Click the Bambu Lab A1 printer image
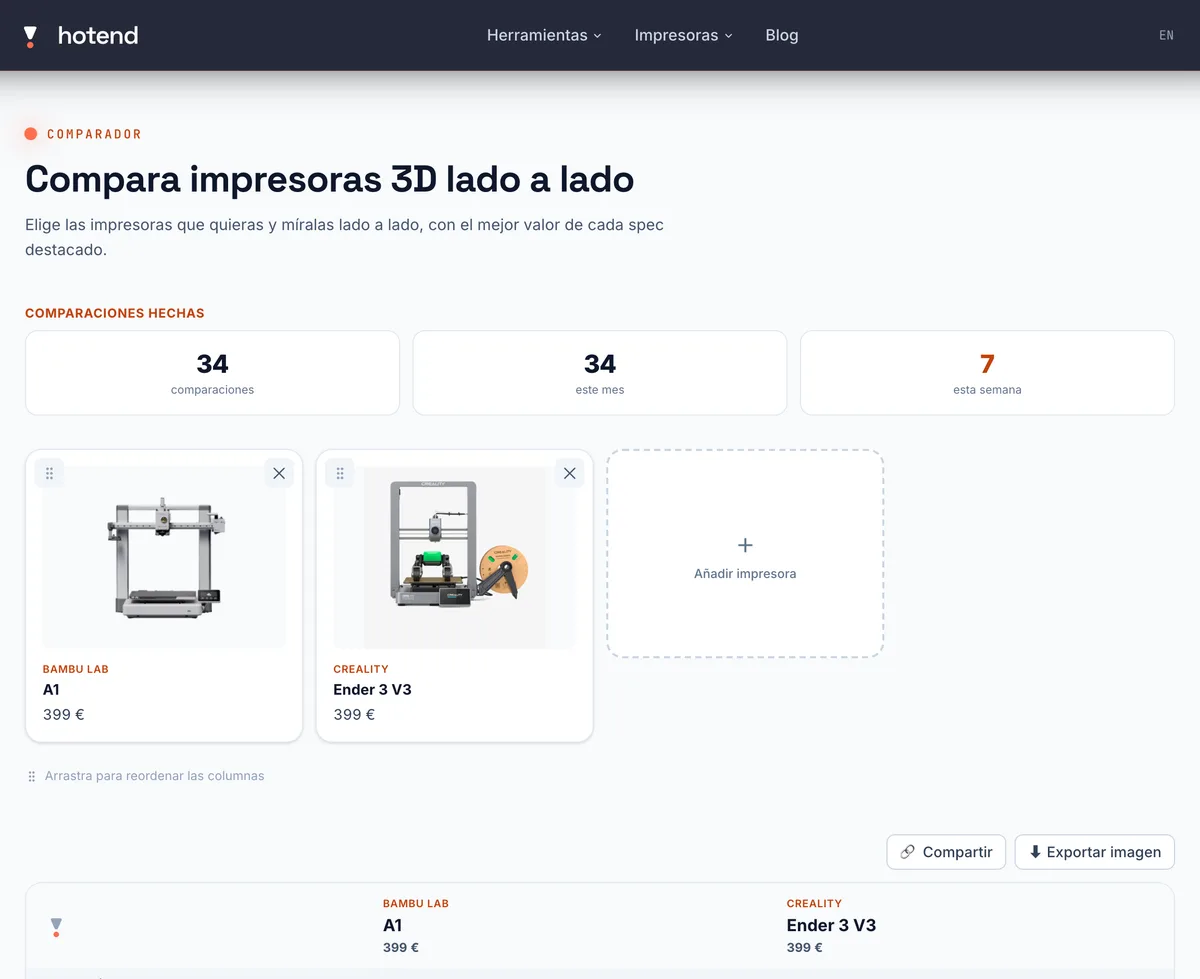The width and height of the screenshot is (1200, 979). (x=164, y=557)
